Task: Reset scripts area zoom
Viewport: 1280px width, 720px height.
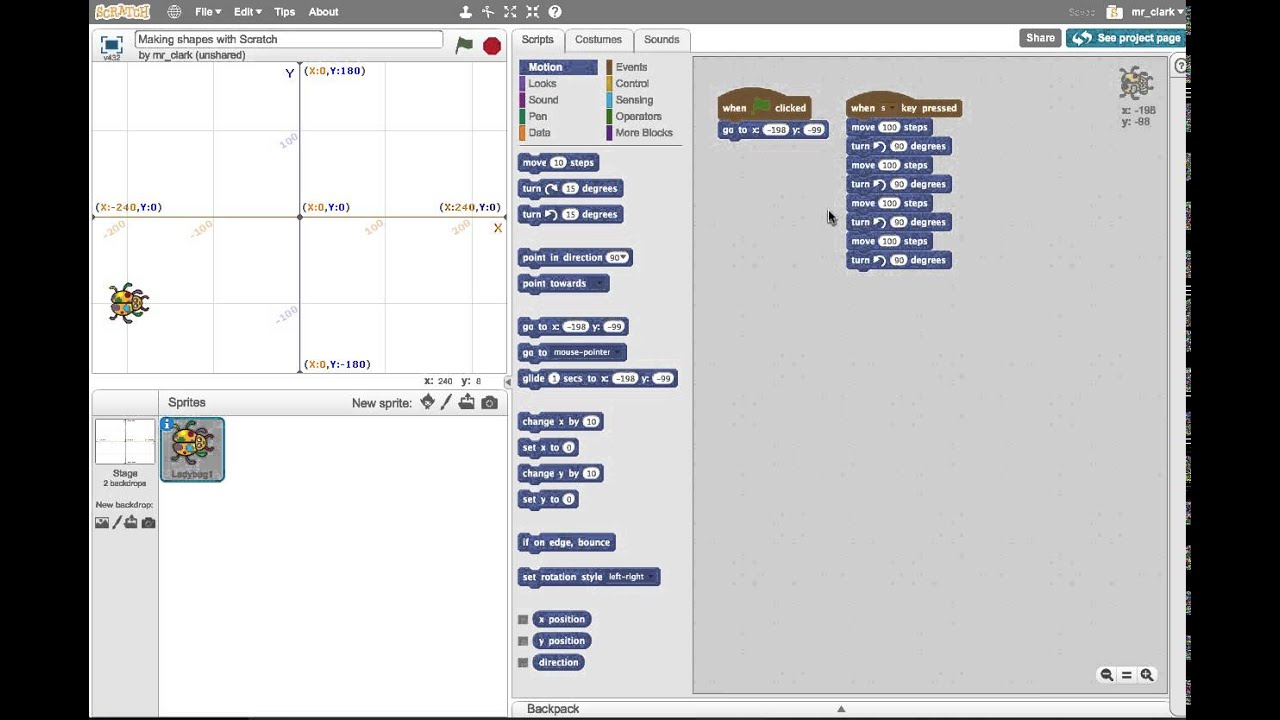Action: point(1127,675)
